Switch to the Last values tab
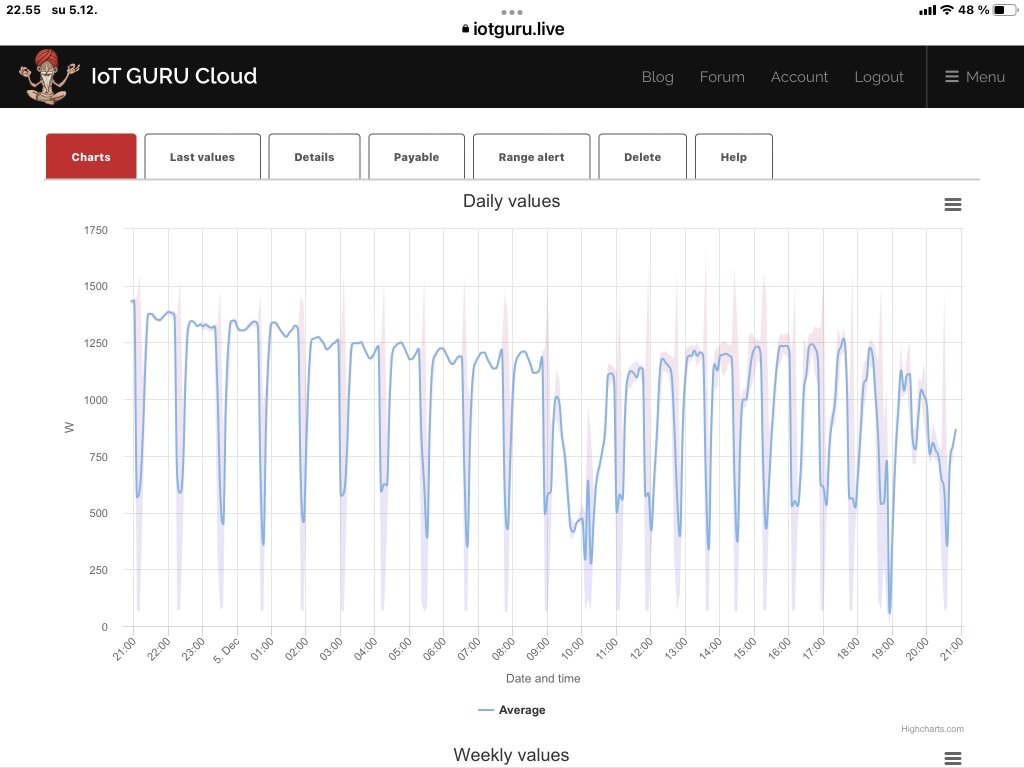Screen dimensions: 1024x768 click(202, 157)
